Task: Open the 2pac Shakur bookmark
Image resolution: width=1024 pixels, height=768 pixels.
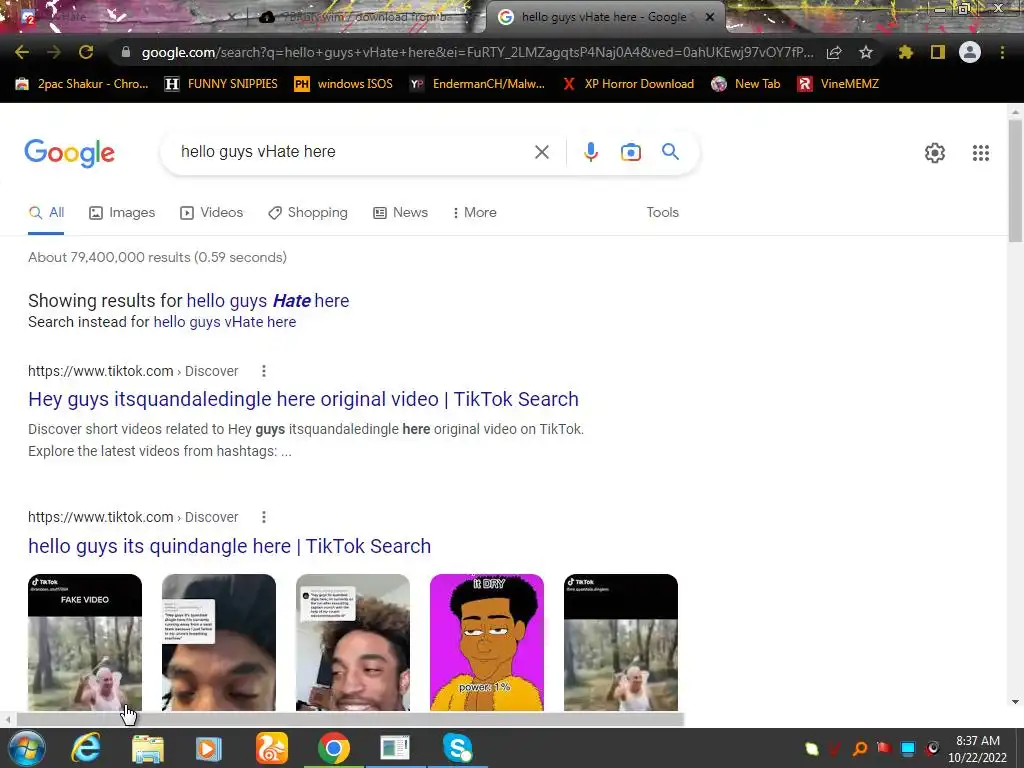Action: [x=82, y=84]
